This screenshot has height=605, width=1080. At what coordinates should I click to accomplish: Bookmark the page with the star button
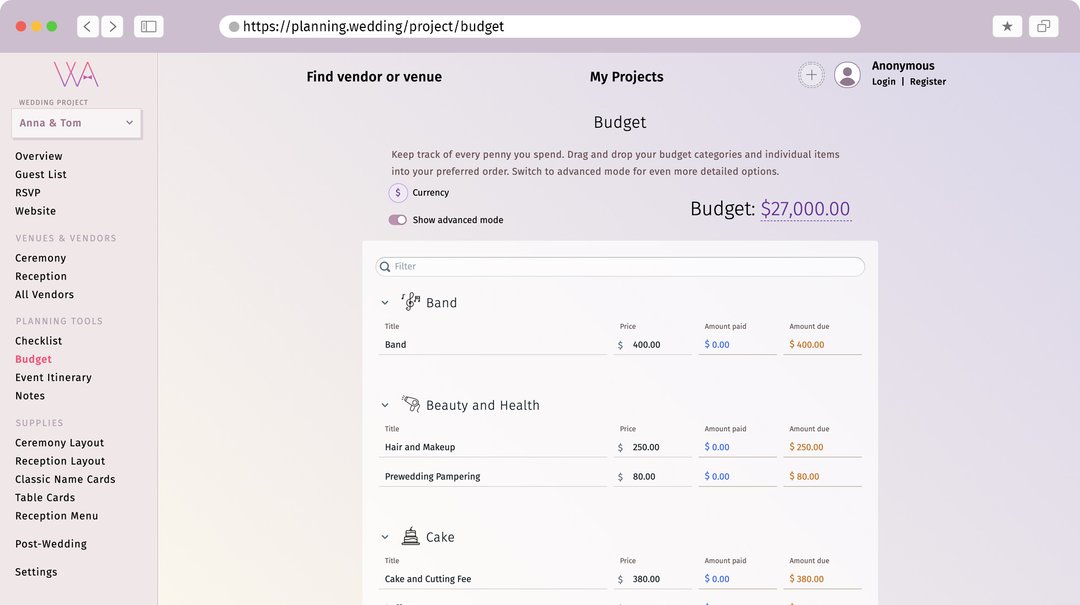[1007, 25]
